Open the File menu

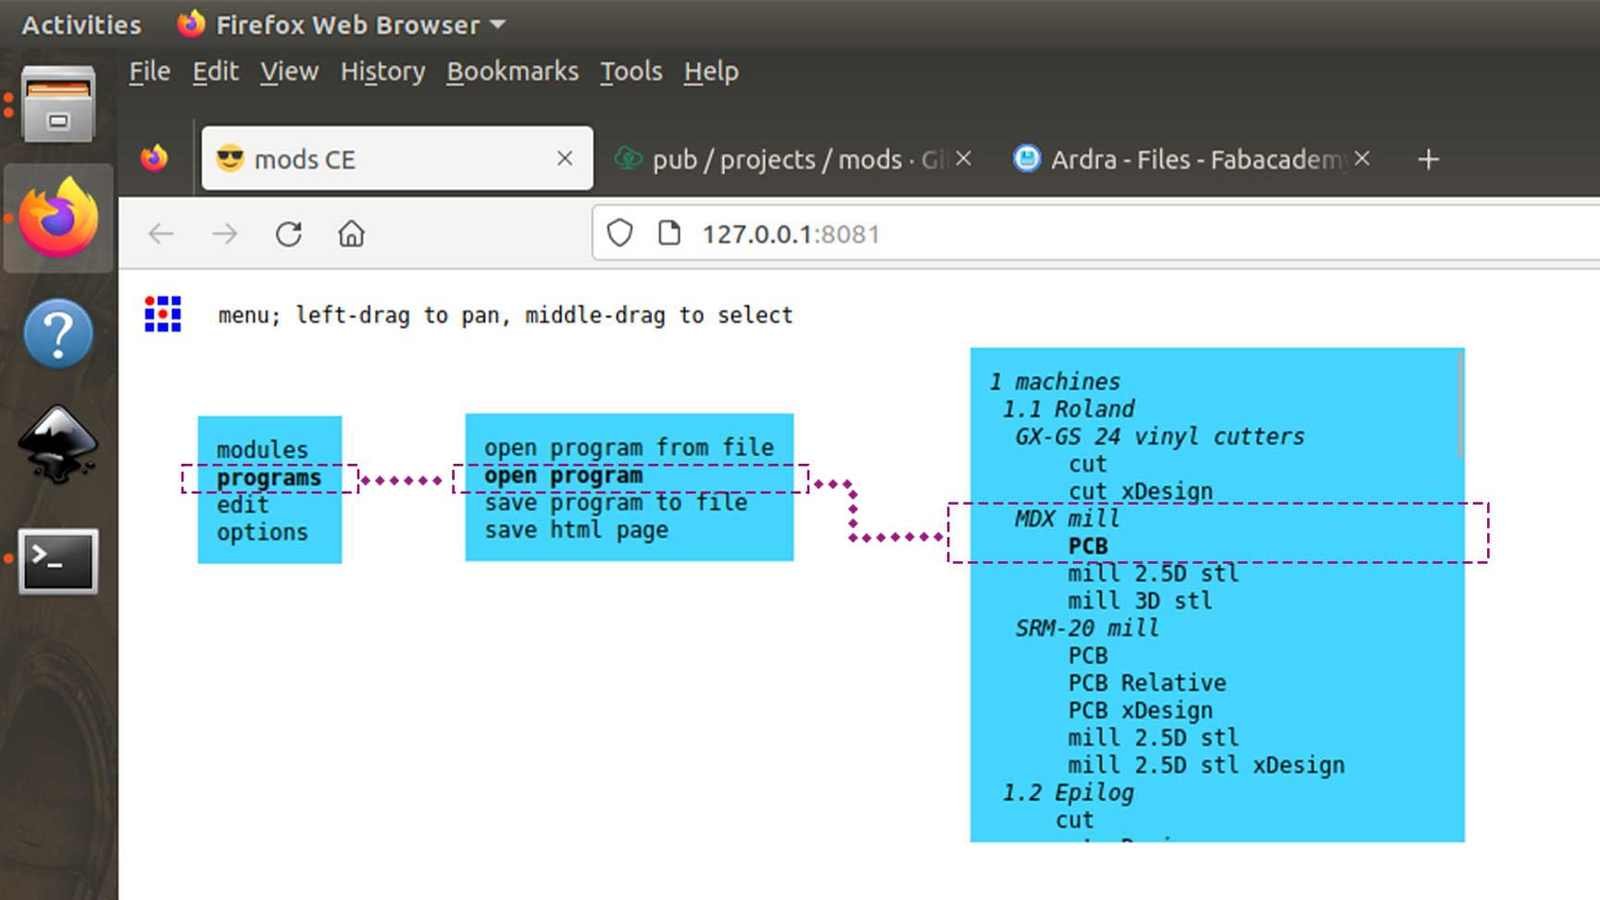150,71
